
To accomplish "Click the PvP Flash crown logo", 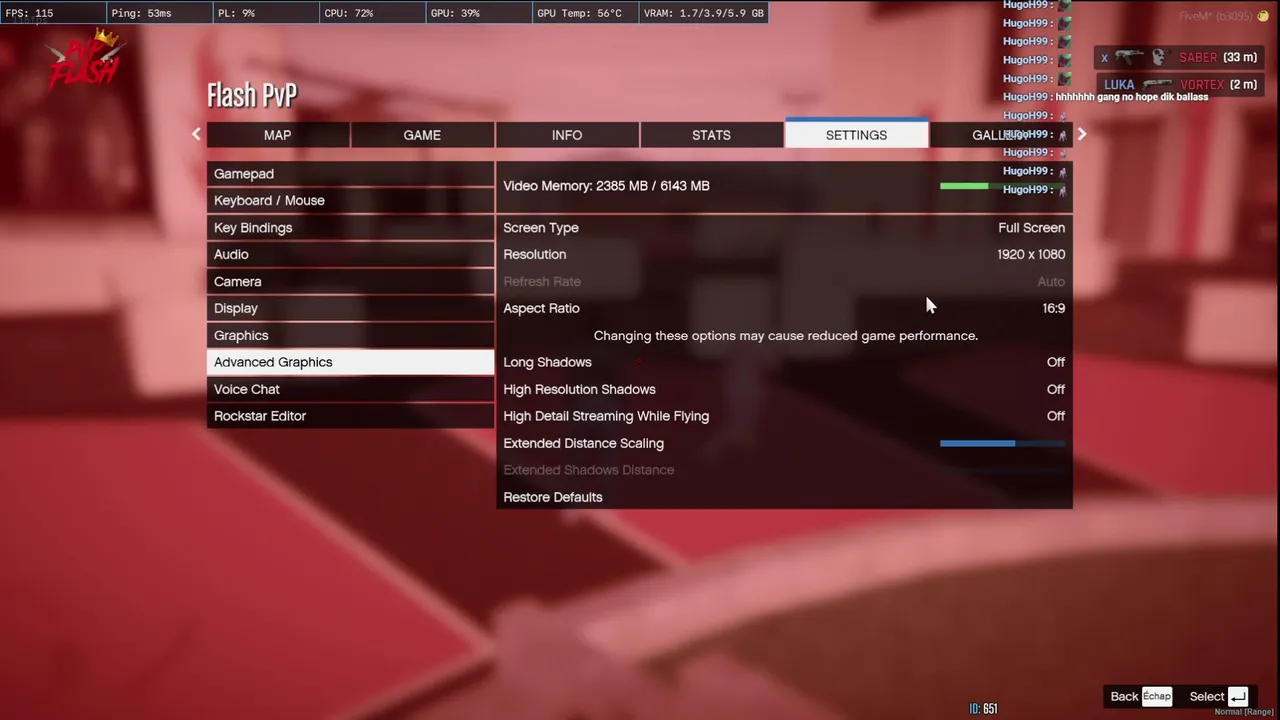I will [x=85, y=60].
